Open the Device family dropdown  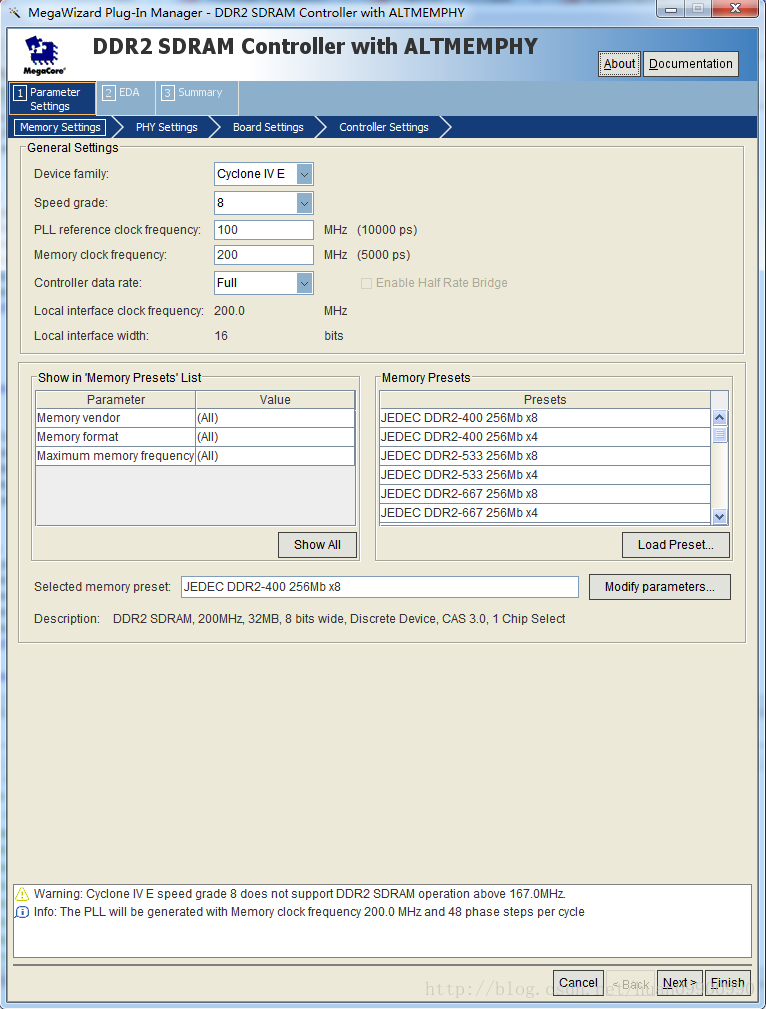(304, 174)
